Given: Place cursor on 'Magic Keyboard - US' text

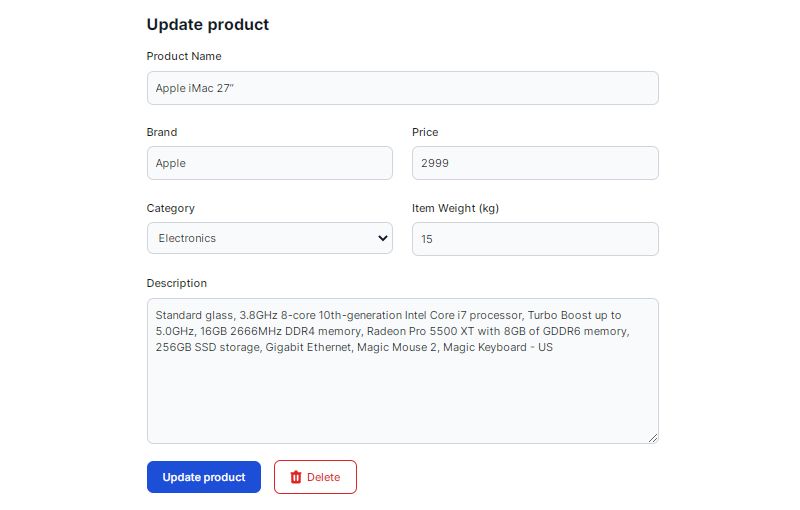Looking at the screenshot, I should [x=497, y=347].
